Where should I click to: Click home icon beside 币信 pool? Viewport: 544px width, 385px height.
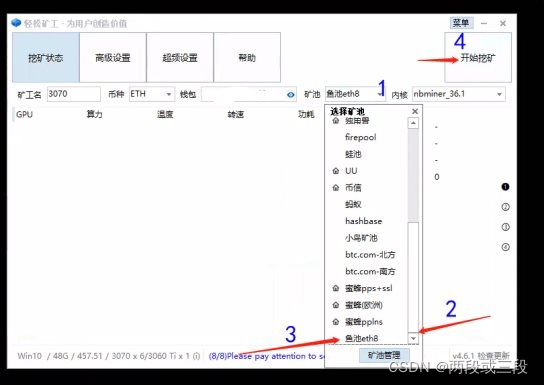point(335,188)
